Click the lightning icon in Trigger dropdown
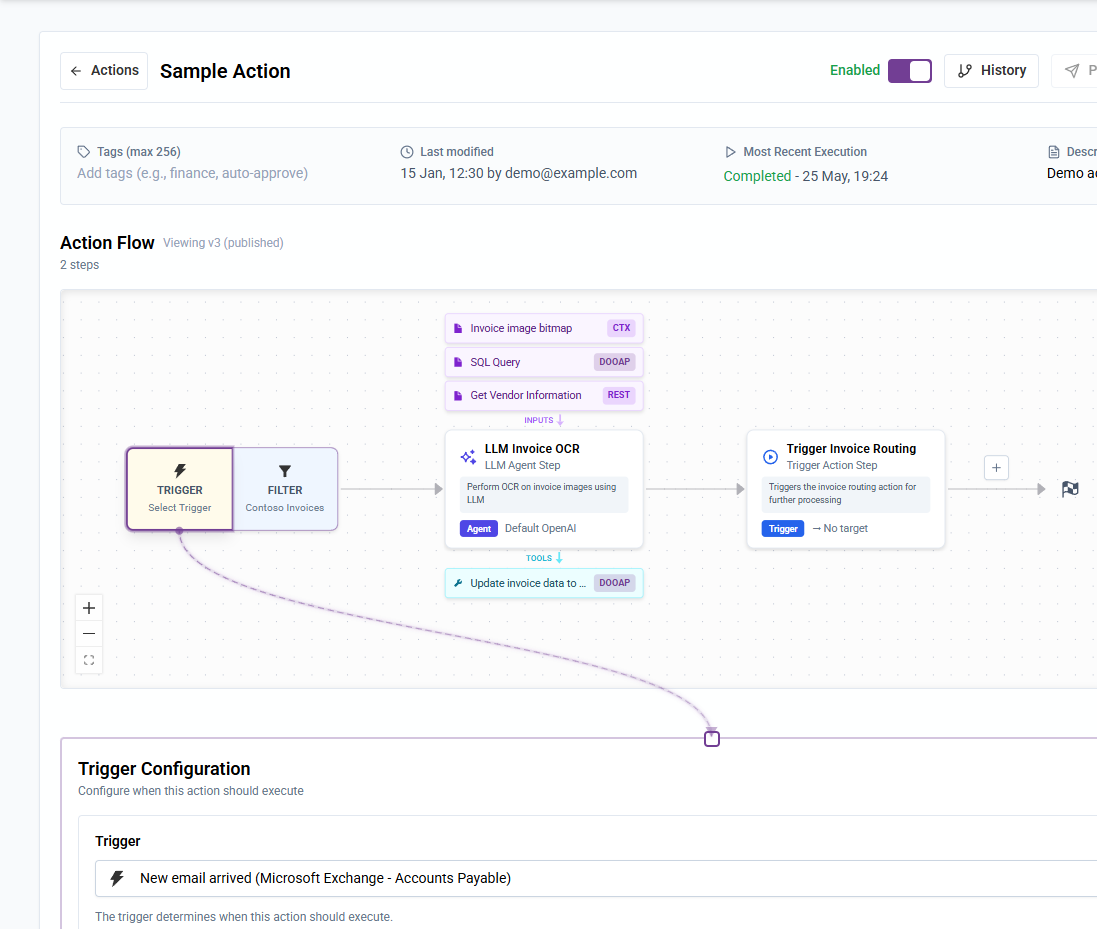This screenshot has width=1097, height=929. [117, 879]
